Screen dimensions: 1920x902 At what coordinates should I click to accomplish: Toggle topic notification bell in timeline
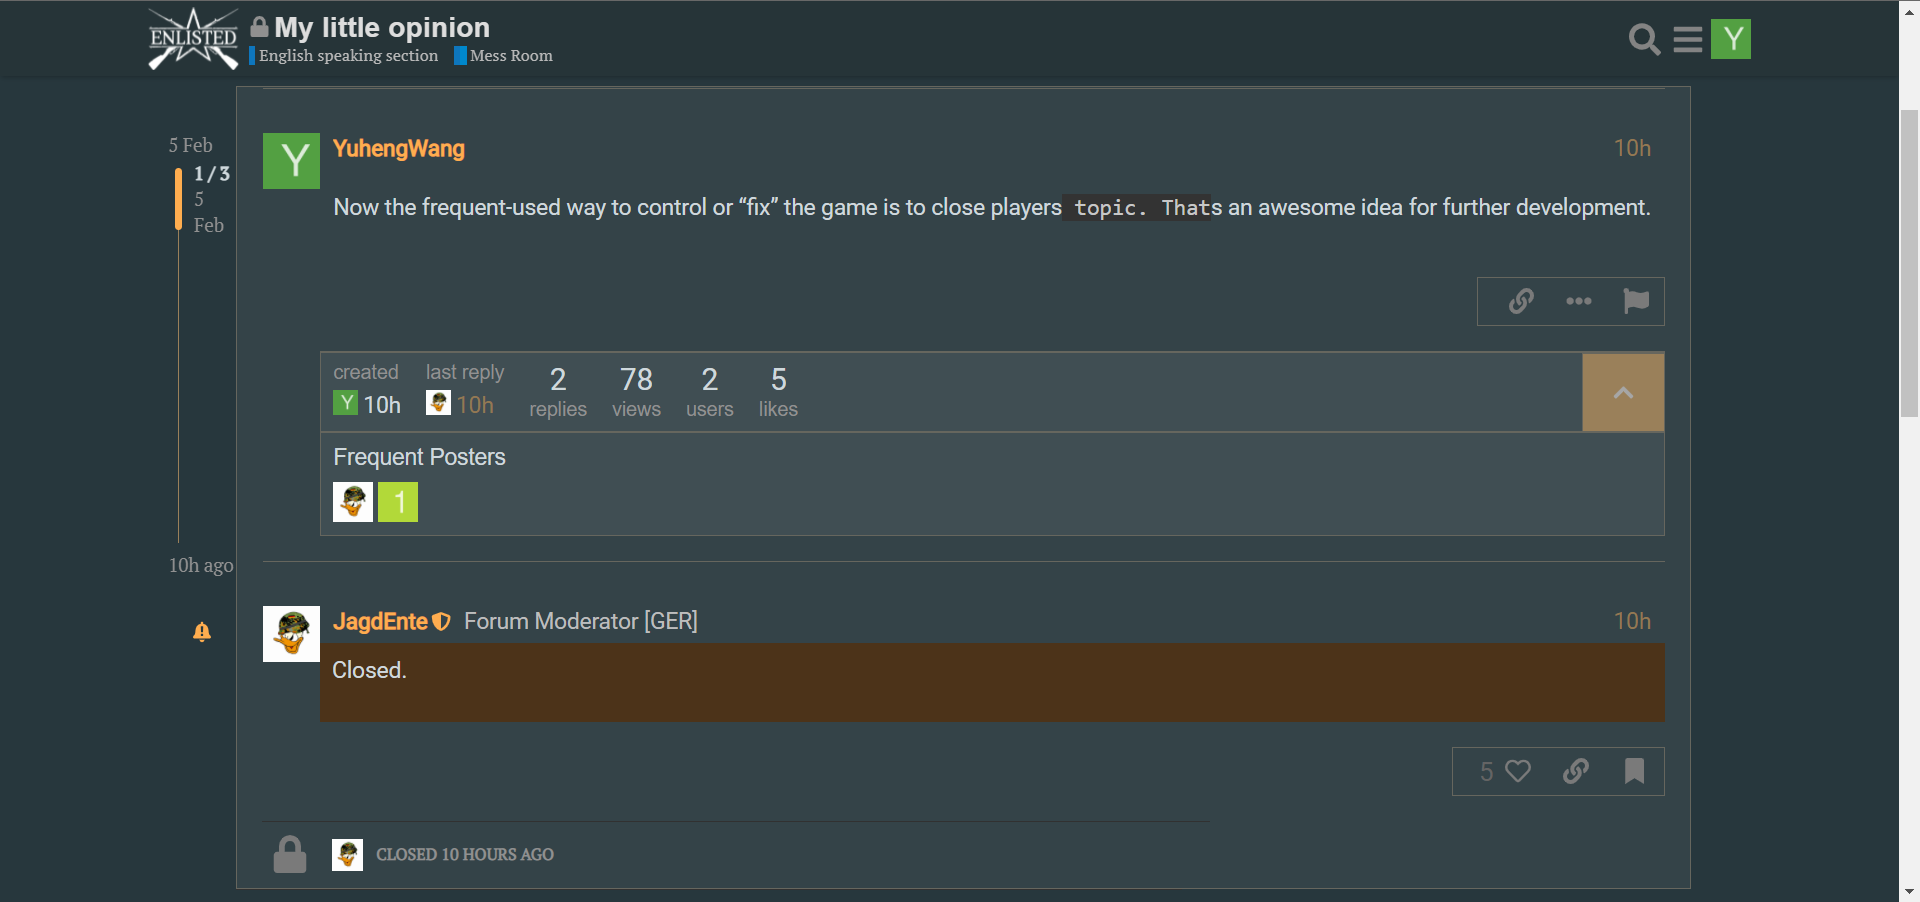202,632
